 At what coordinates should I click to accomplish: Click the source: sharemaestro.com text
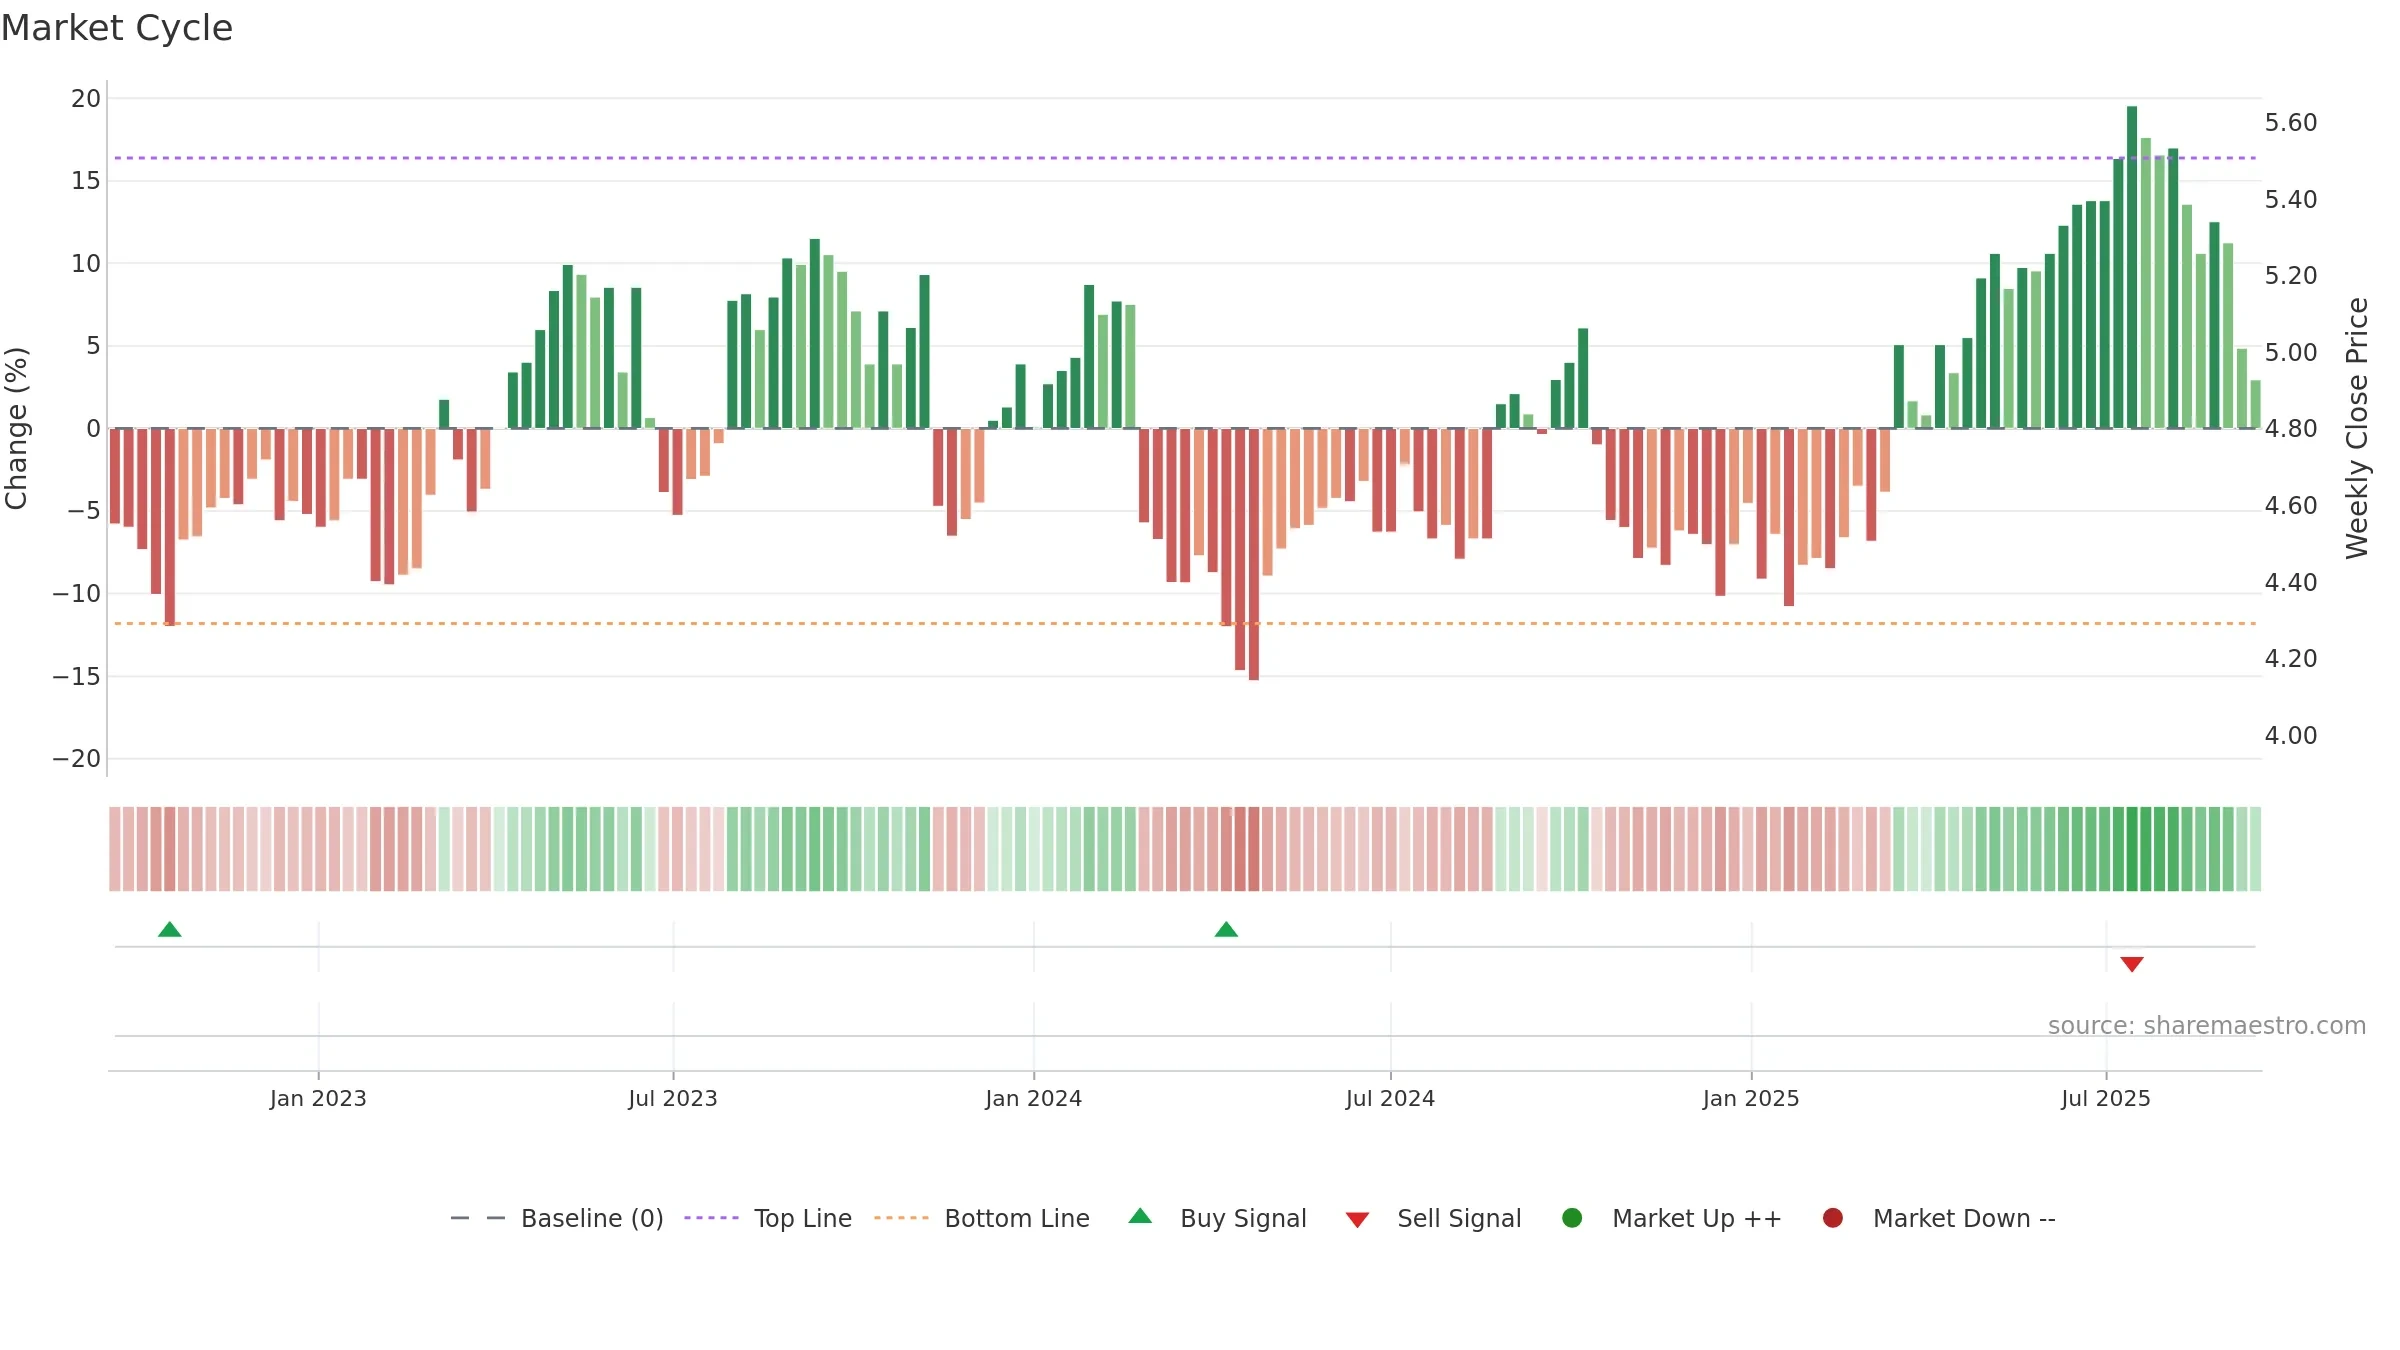pyautogui.click(x=2207, y=1026)
